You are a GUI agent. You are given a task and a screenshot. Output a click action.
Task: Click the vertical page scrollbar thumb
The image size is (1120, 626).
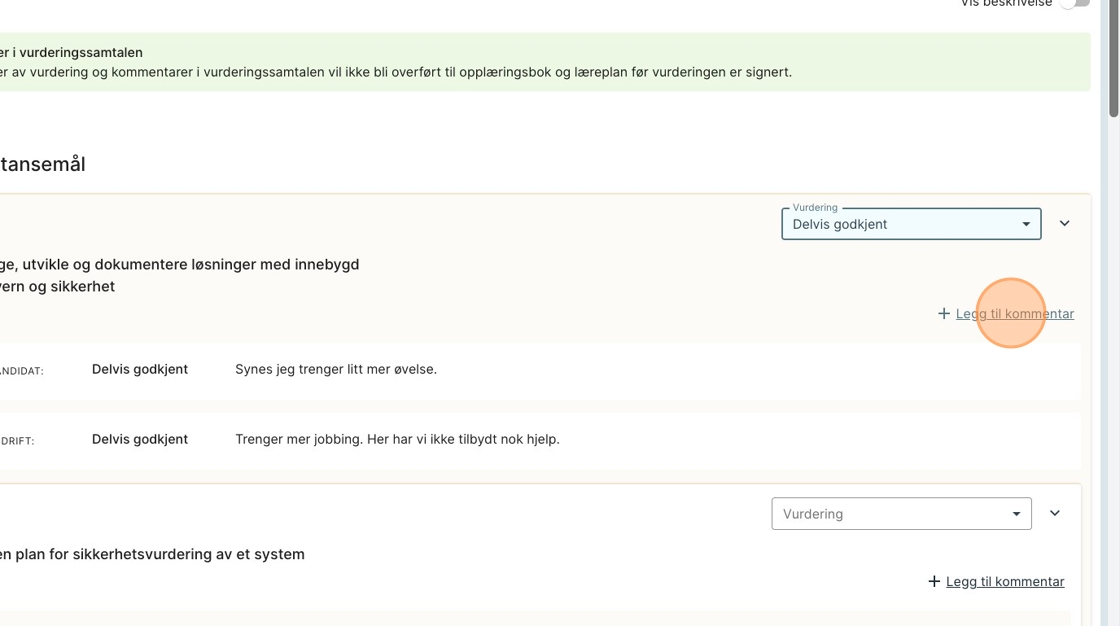[x=1113, y=60]
